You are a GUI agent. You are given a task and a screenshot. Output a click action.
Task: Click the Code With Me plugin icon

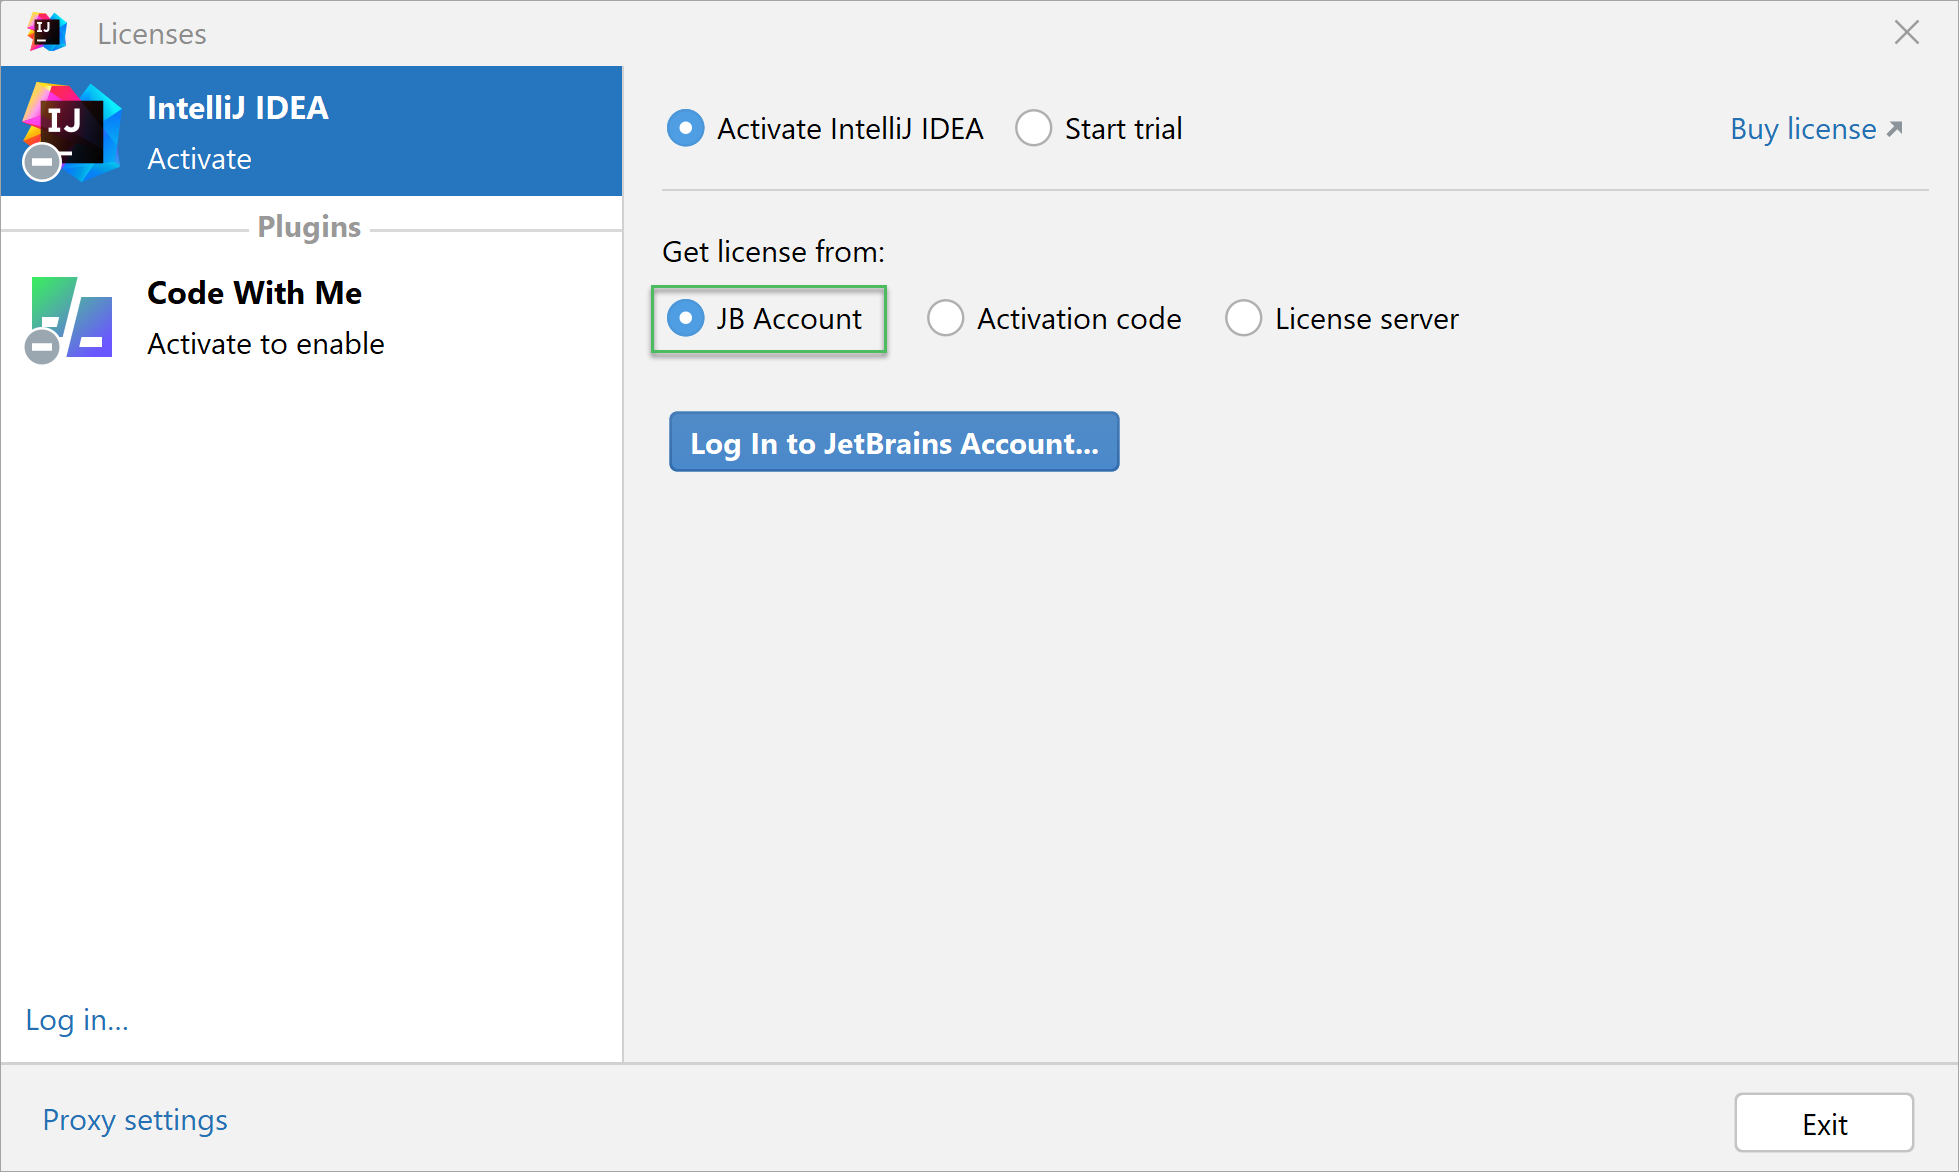pyautogui.click(x=70, y=318)
